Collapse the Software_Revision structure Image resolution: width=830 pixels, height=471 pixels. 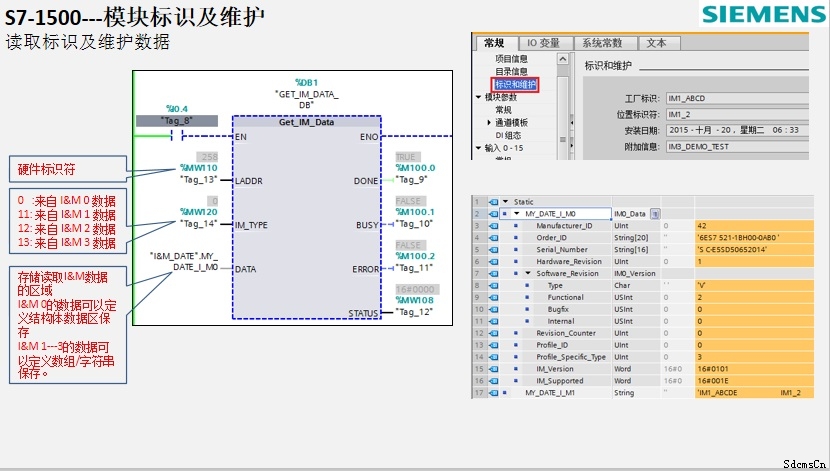click(528, 273)
